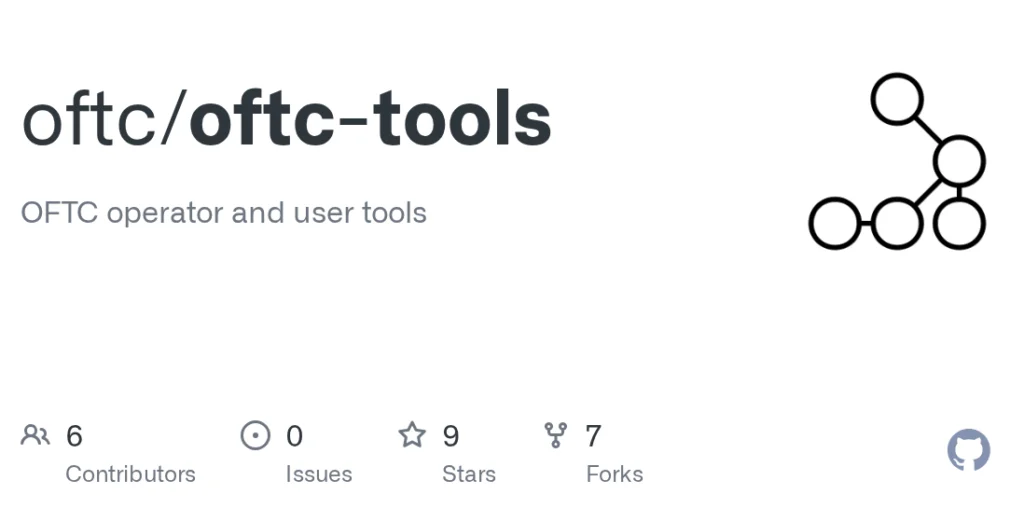Select the 'Forks' label

click(614, 474)
